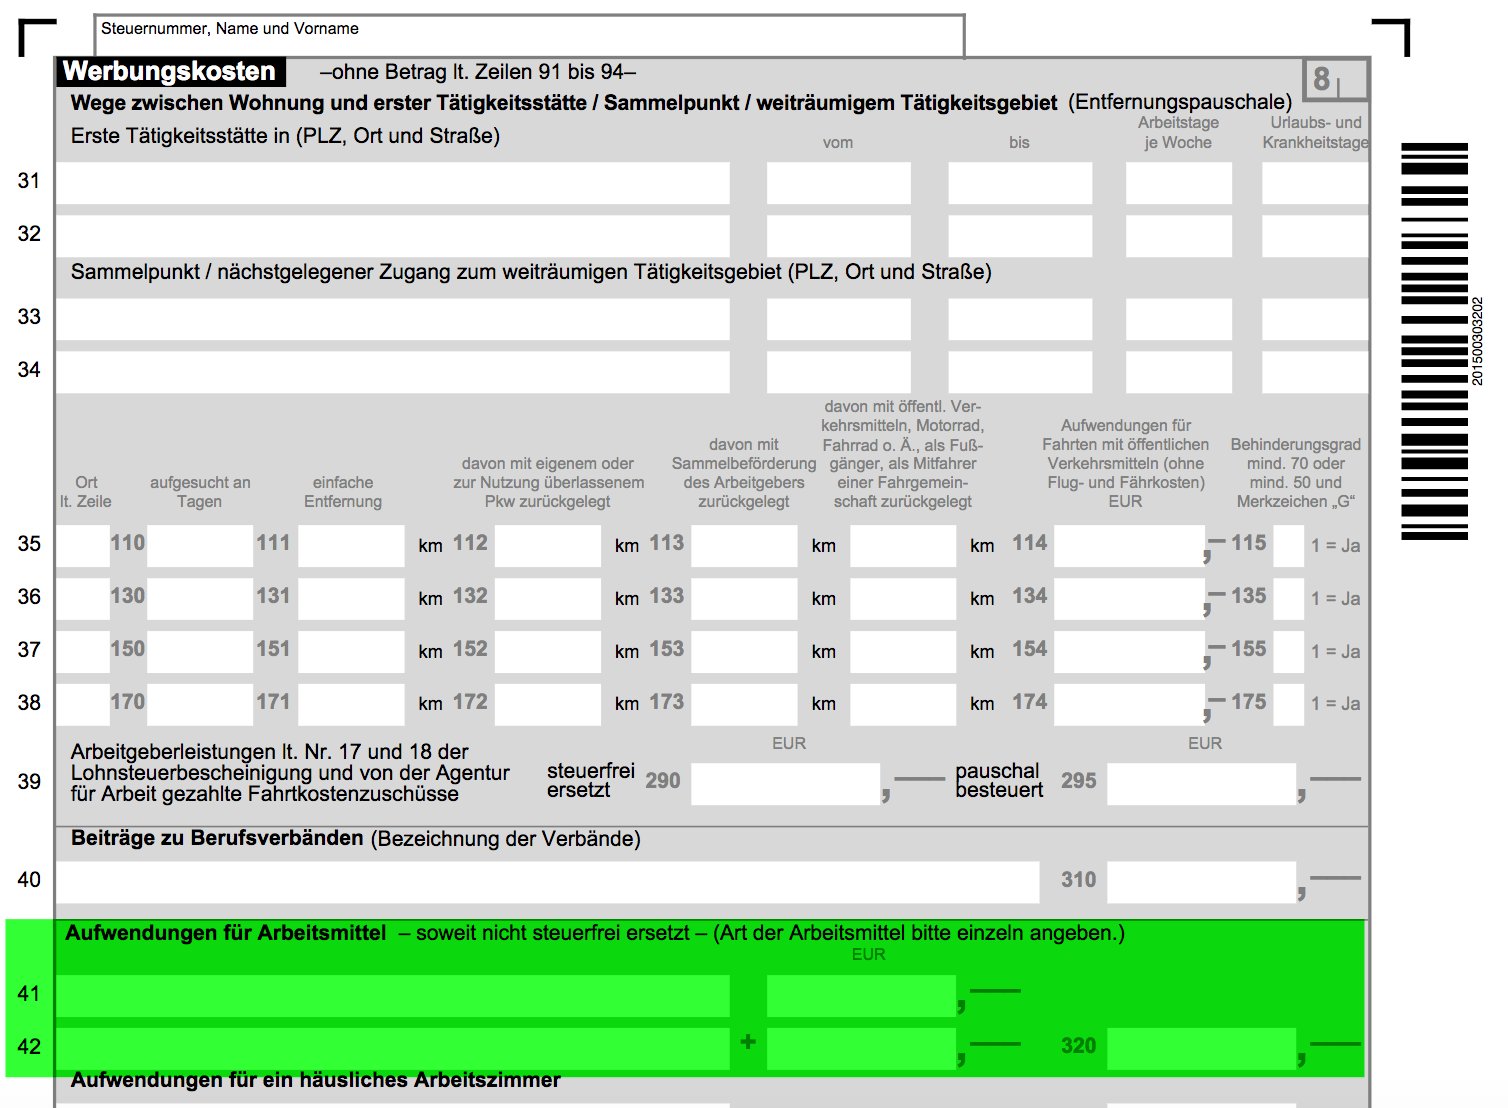Click line 32 Tätigkeitsstätte address field
The width and height of the screenshot is (1508, 1108).
click(393, 236)
